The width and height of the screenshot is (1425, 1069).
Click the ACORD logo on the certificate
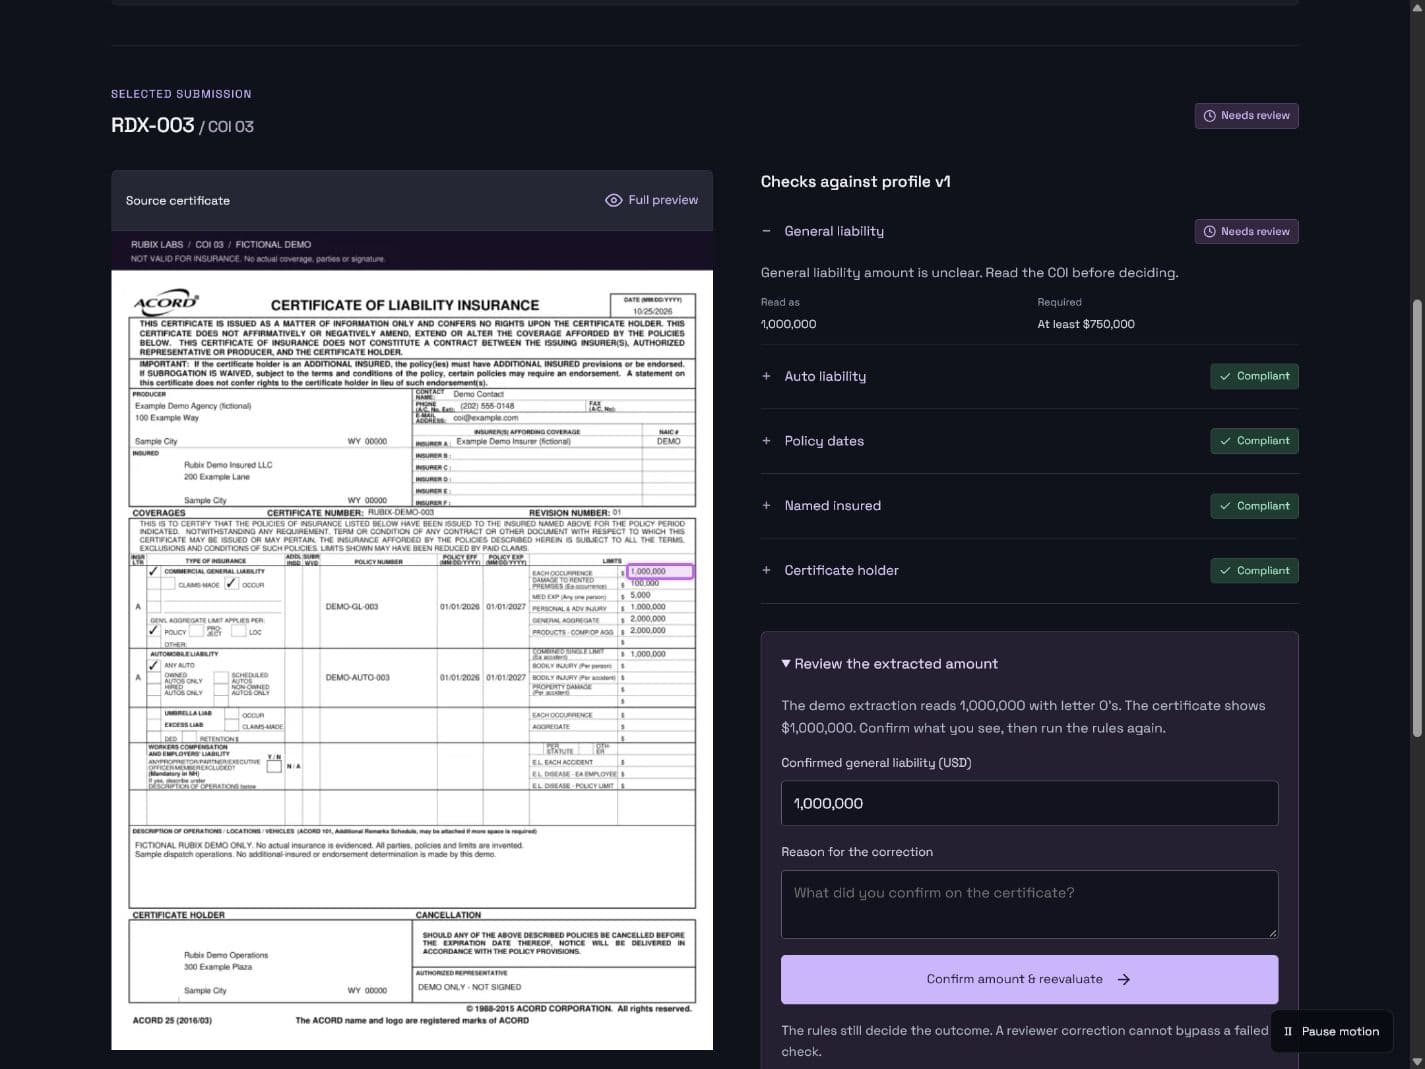coord(166,302)
